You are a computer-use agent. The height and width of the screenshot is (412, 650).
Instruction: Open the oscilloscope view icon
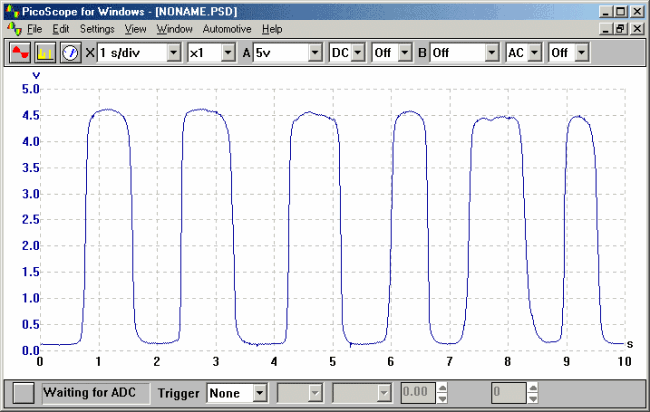point(20,52)
